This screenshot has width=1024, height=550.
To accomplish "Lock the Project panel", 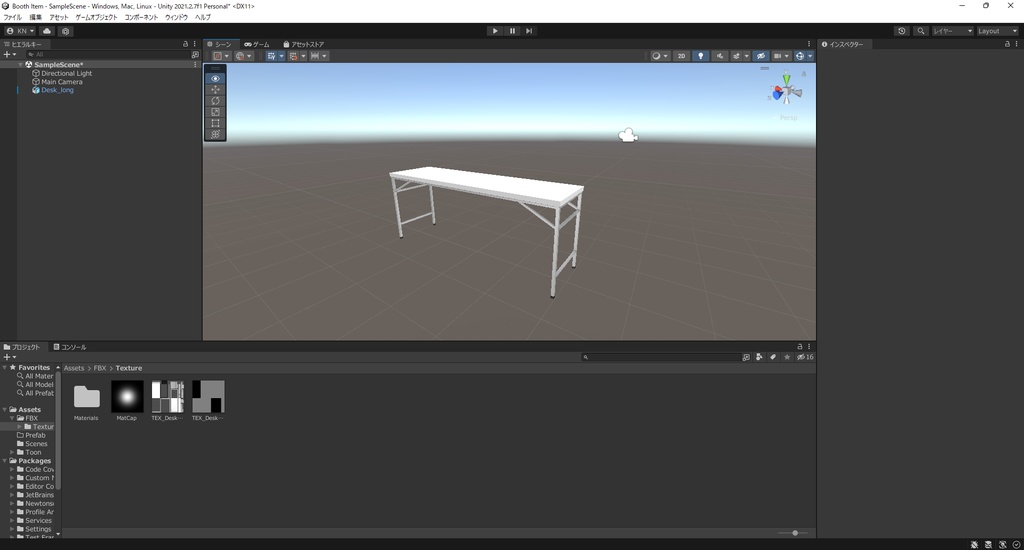I will pyautogui.click(x=800, y=347).
